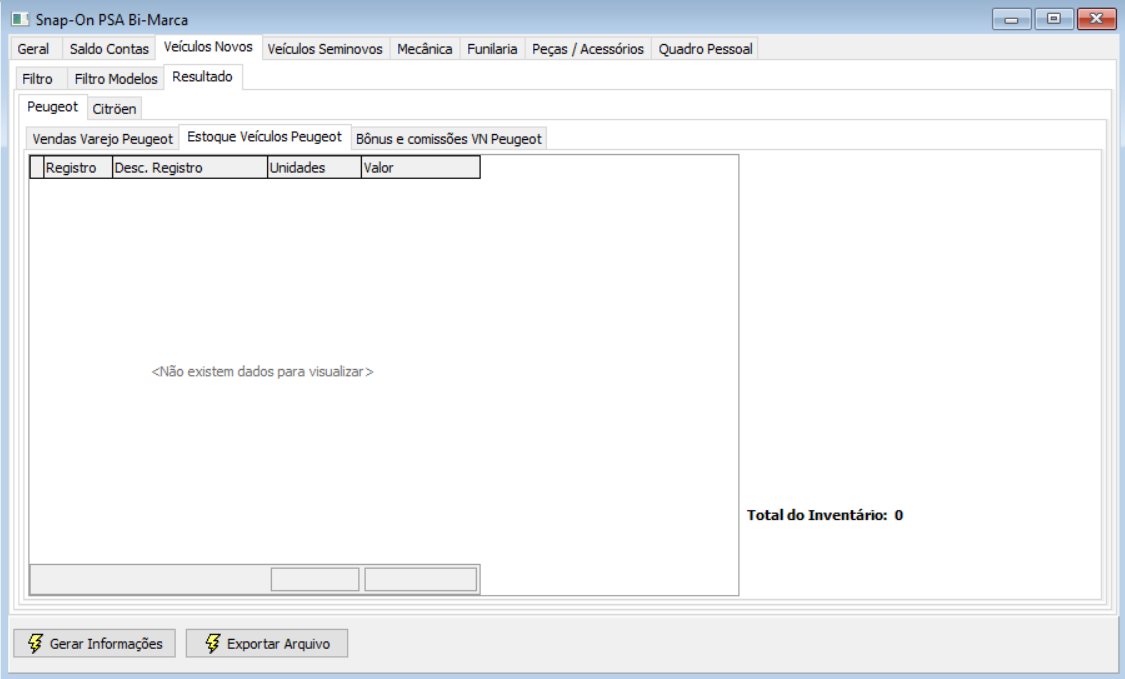Sort by Registro column header

coord(78,167)
